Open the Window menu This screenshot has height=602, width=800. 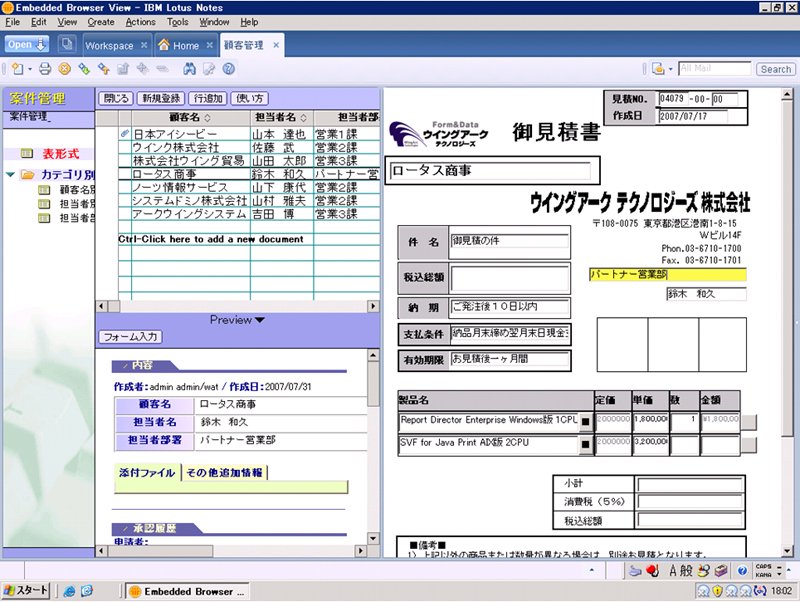(x=214, y=22)
